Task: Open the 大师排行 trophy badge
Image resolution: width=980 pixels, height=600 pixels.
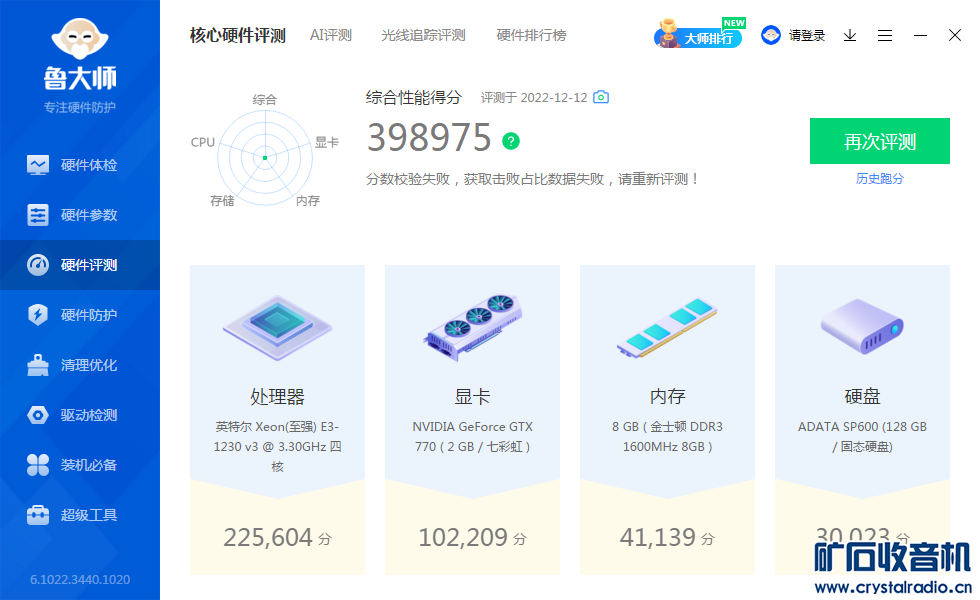Action: click(699, 34)
